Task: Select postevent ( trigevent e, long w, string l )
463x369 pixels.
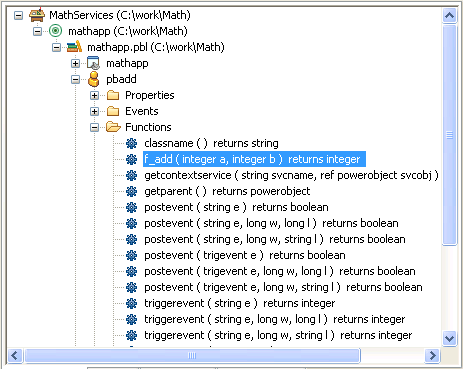Action: (283, 287)
